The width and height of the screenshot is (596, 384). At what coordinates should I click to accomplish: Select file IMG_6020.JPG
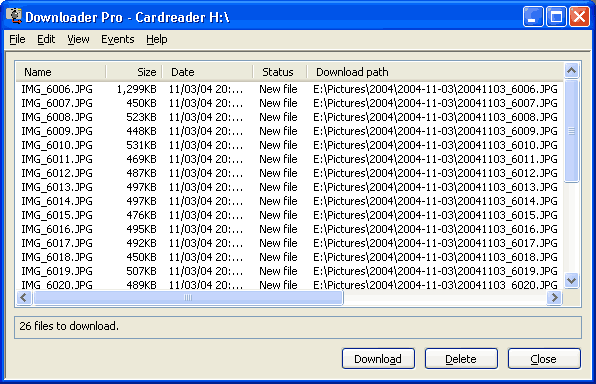[57, 285]
